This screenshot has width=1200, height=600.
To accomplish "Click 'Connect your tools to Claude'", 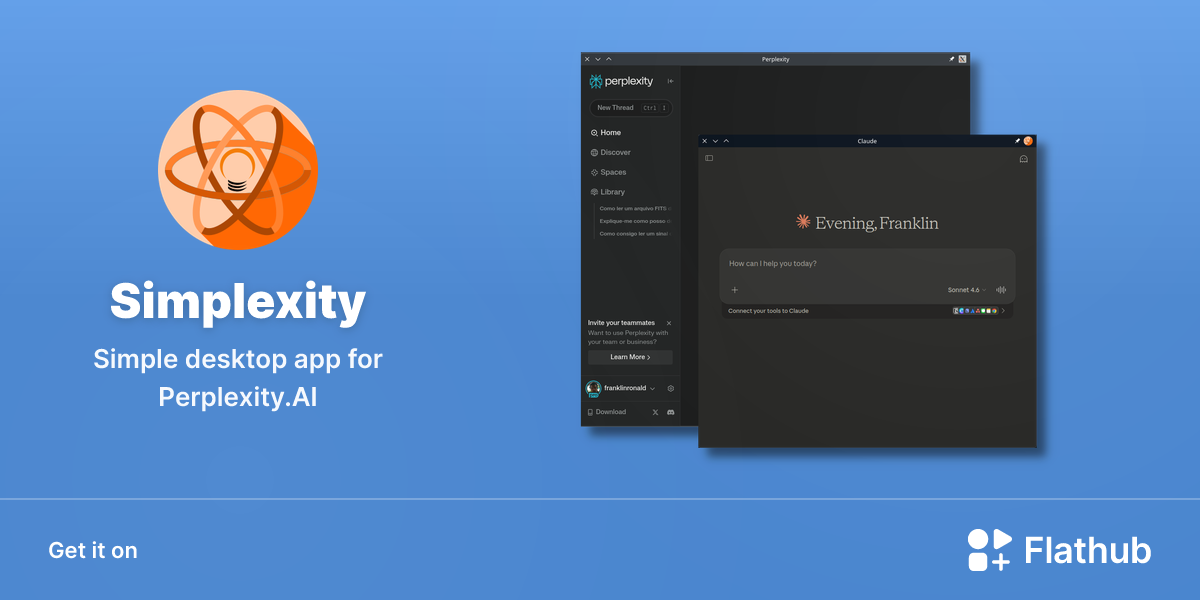I will pyautogui.click(x=768, y=311).
